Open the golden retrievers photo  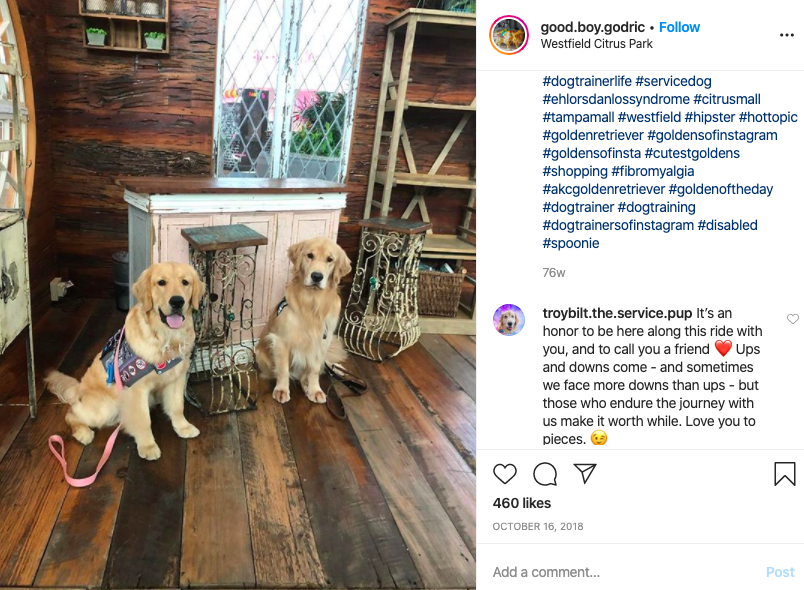pyautogui.click(x=238, y=295)
